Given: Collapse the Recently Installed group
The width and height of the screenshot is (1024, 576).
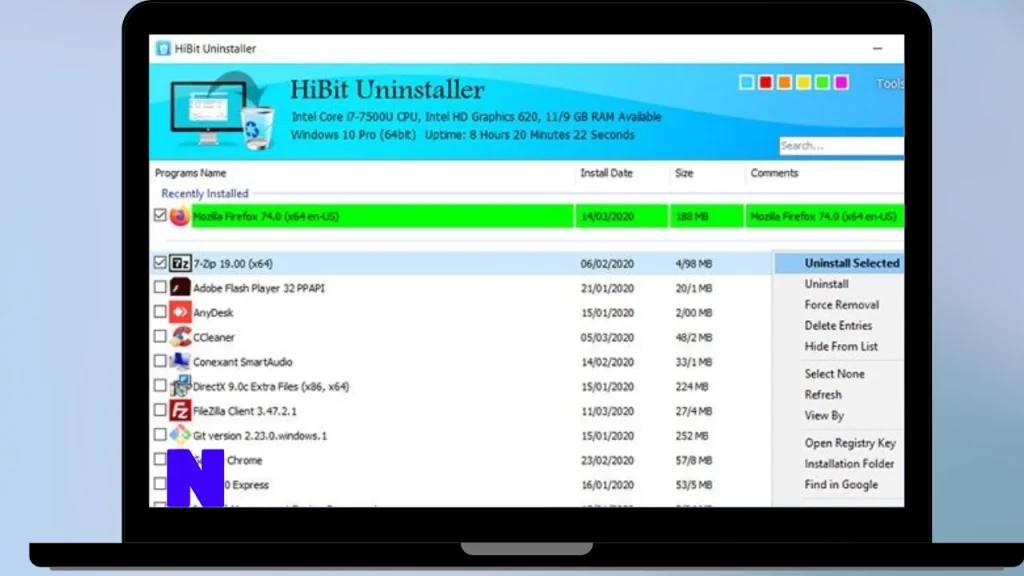Looking at the screenshot, I should (204, 194).
